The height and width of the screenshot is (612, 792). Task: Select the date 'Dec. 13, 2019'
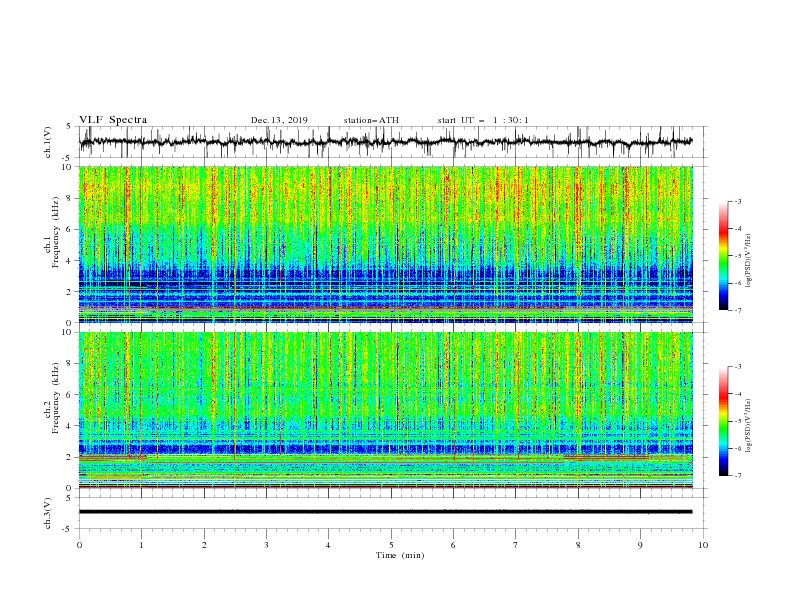tap(279, 120)
